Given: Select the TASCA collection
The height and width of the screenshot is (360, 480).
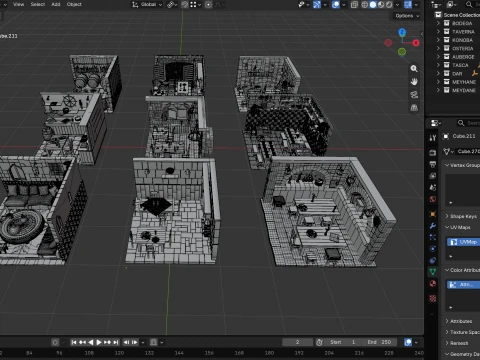Looking at the screenshot, I should [x=460, y=65].
